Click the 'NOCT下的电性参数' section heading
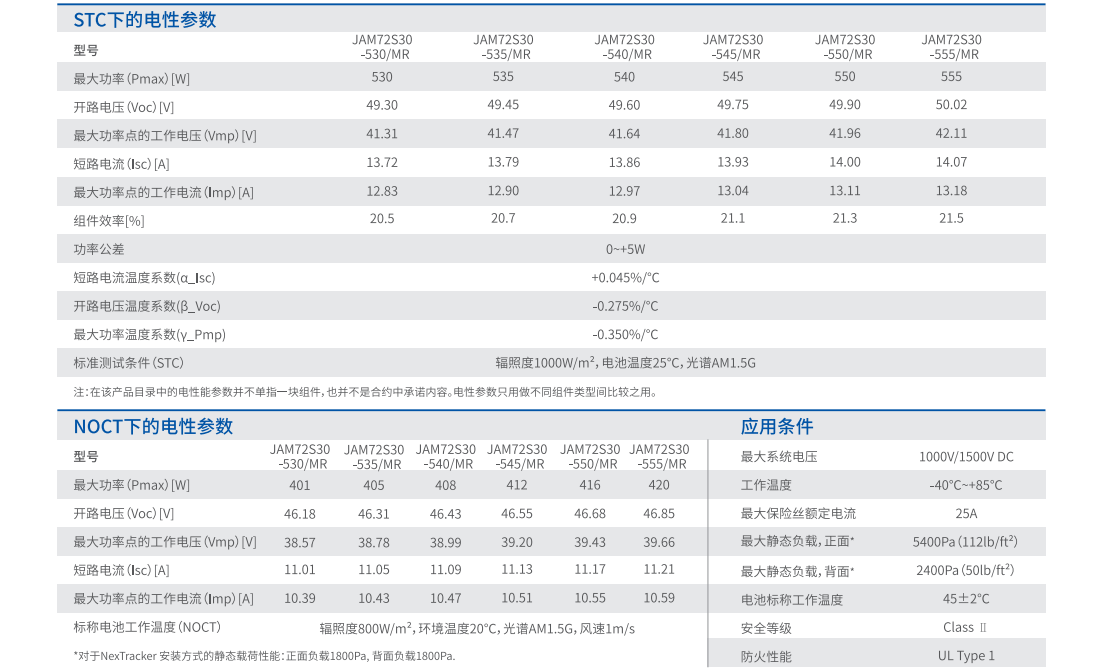 tap(153, 426)
